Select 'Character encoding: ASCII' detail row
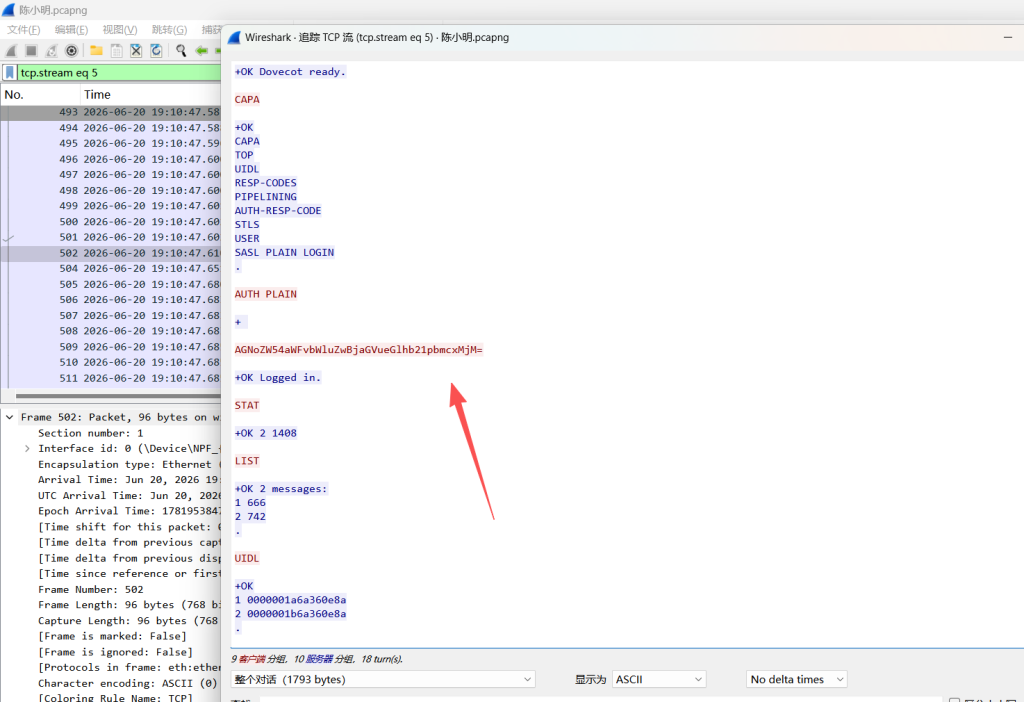The width and height of the screenshot is (1024, 702). coord(128,683)
